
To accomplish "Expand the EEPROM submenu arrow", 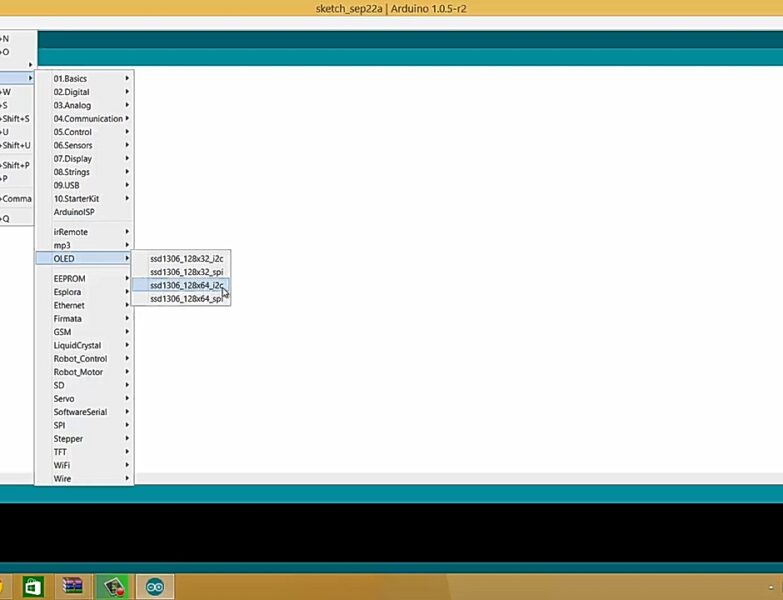I will (127, 278).
